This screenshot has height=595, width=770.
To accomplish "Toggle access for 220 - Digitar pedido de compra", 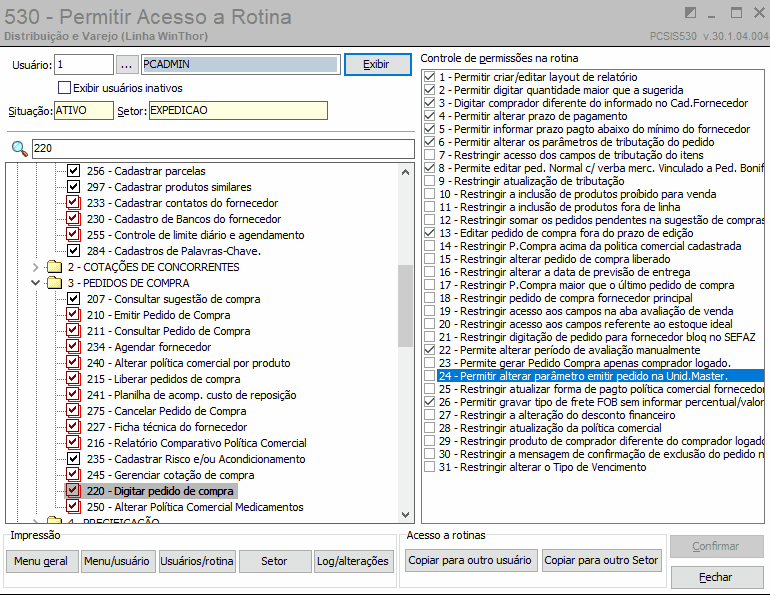I will tap(74, 491).
